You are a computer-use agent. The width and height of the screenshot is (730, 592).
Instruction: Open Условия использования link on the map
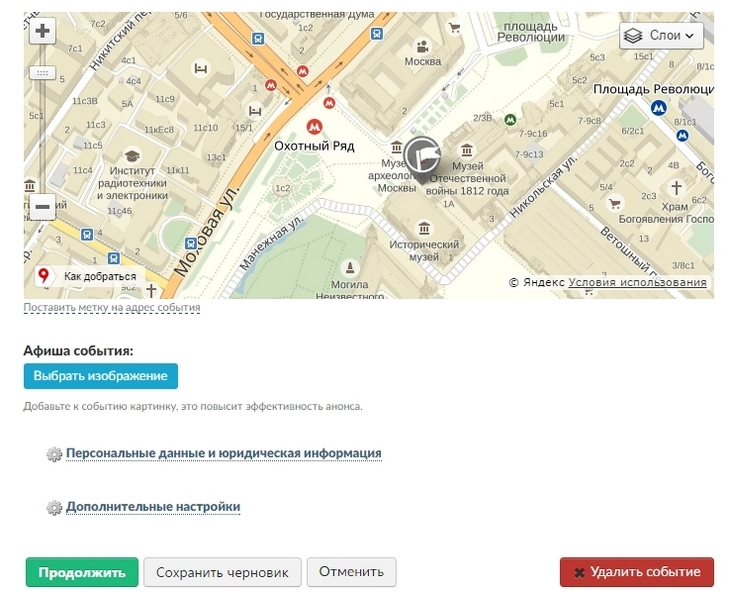pos(637,282)
